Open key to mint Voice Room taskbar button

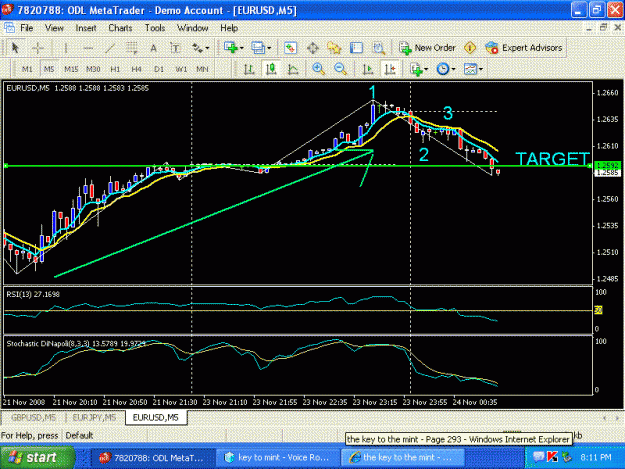[x=278, y=458]
